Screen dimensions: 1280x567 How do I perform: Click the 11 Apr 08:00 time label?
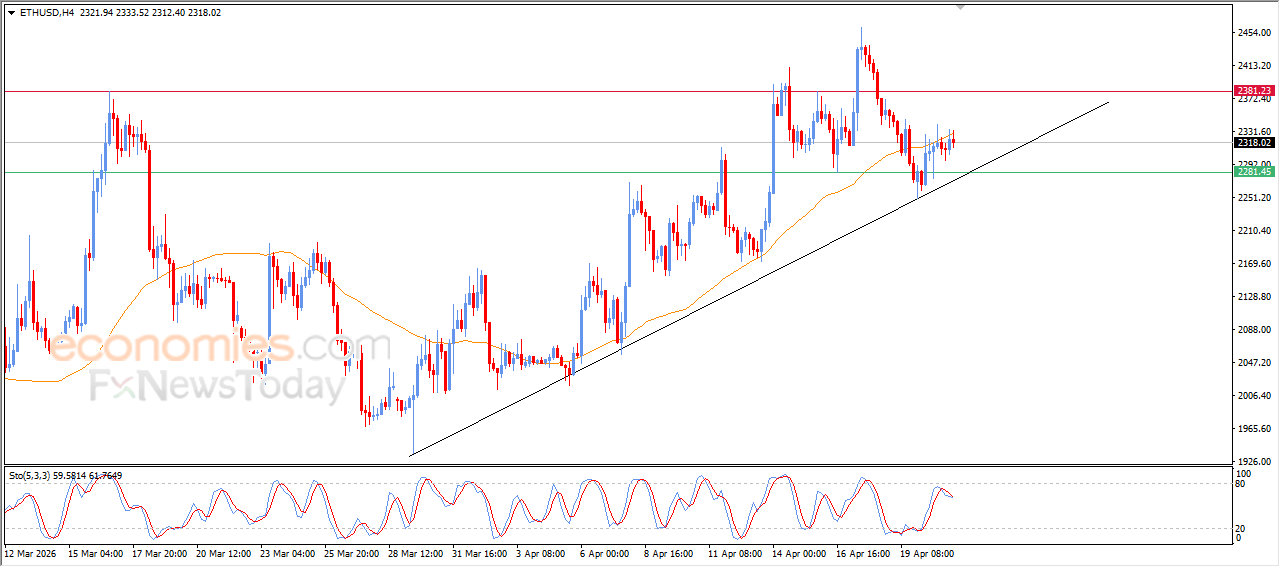click(x=736, y=552)
